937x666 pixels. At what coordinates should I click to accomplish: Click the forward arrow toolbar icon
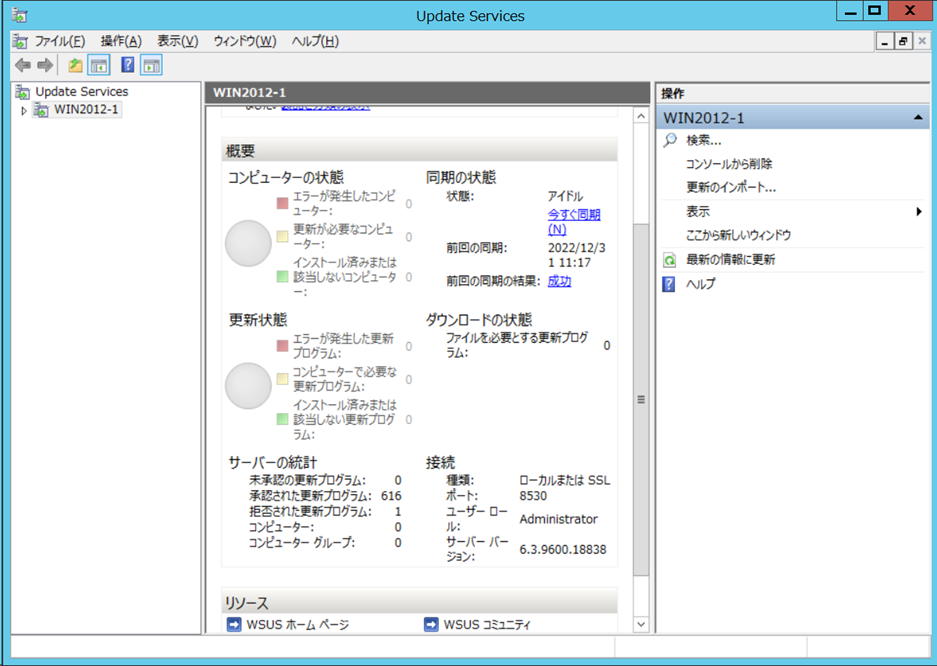[45, 65]
